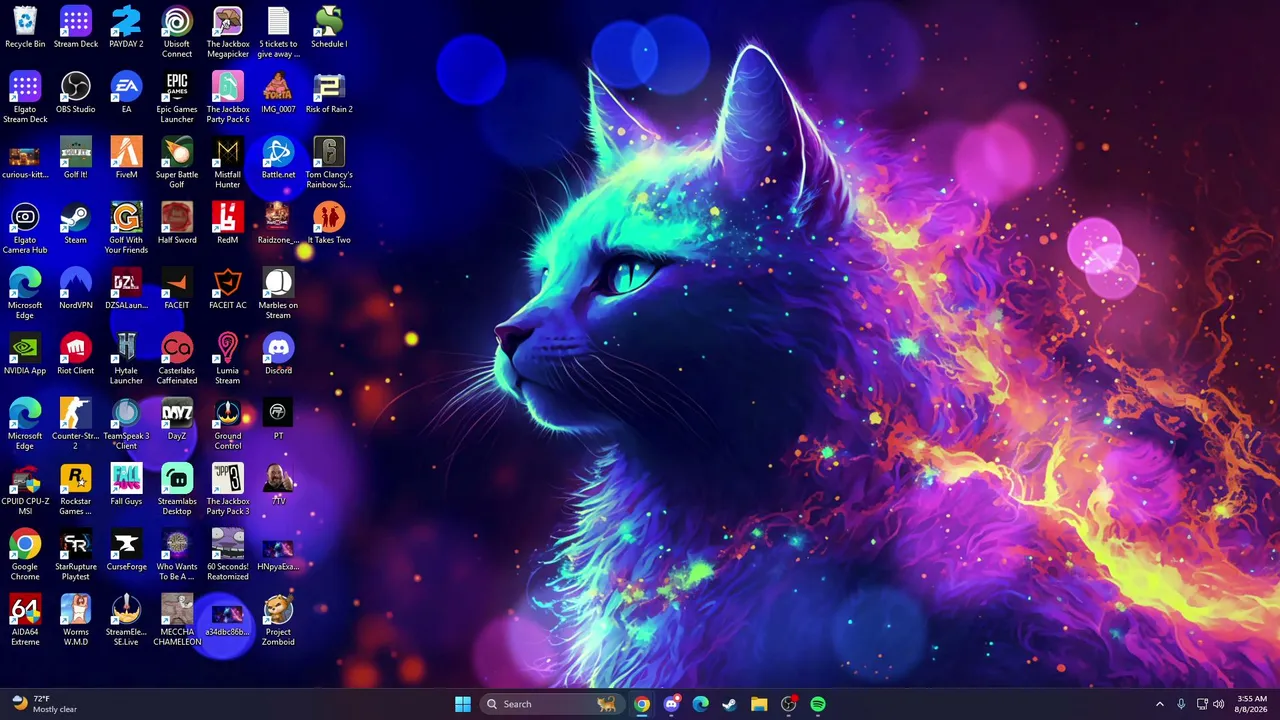This screenshot has width=1280, height=720.
Task: Select The Jackbox Party Pack 3 icon
Action: [228, 489]
